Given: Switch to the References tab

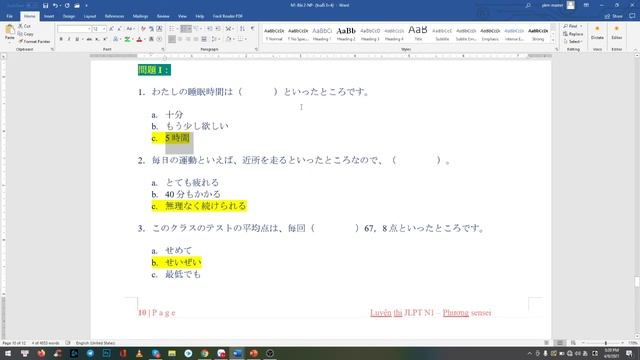Looking at the screenshot, I should (x=114, y=16).
